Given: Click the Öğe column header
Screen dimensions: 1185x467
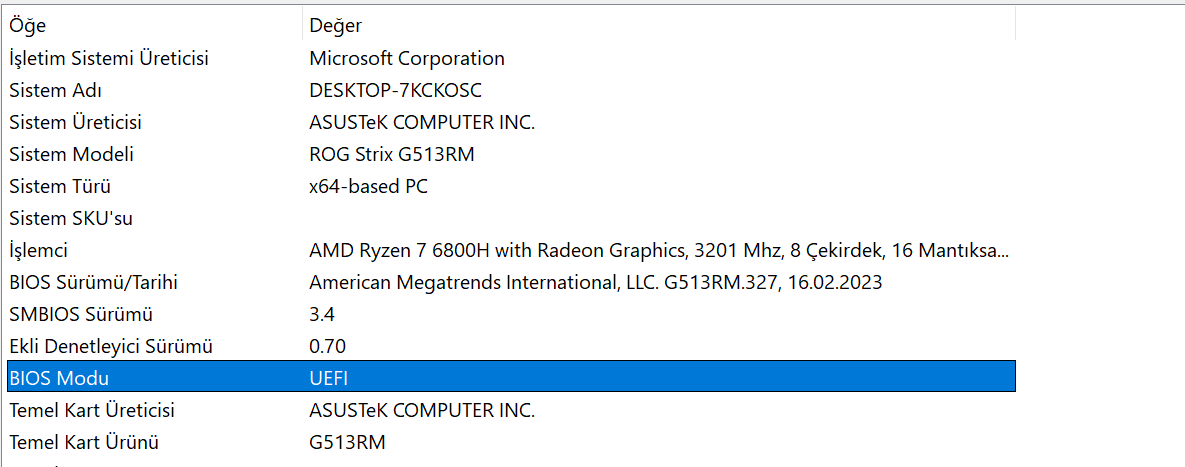Looking at the screenshot, I should 28,25.
